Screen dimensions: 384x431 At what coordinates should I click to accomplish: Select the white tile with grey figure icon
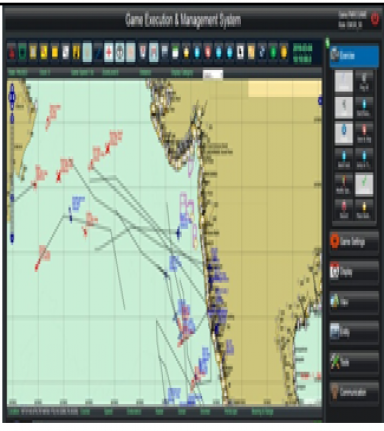344,107
